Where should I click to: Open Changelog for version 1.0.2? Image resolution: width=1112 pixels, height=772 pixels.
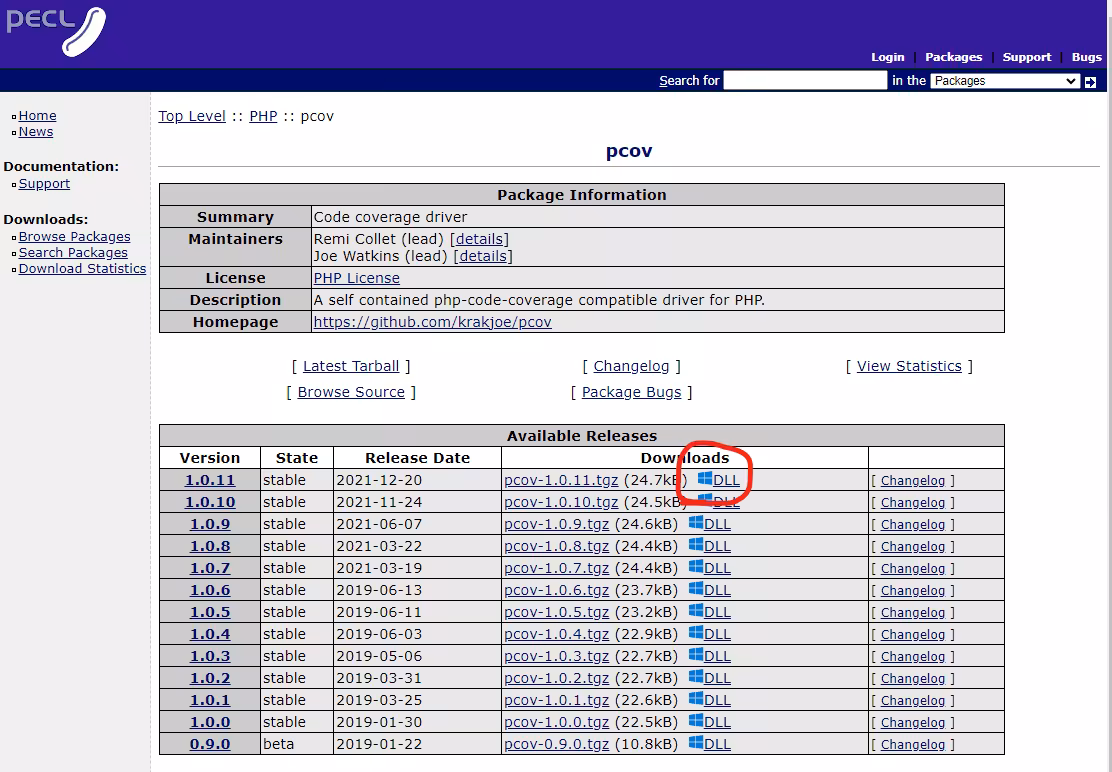click(913, 678)
